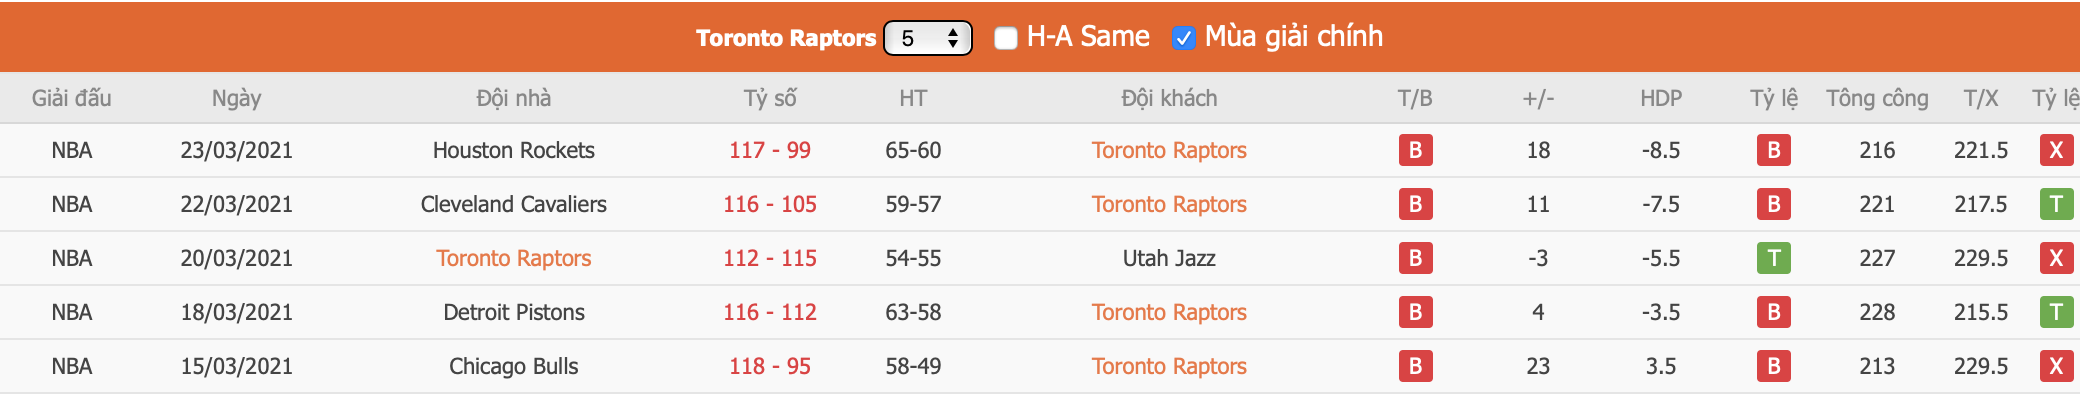Open the 112 - 115 score link
The width and height of the screenshot is (2082, 402).
pos(770,258)
